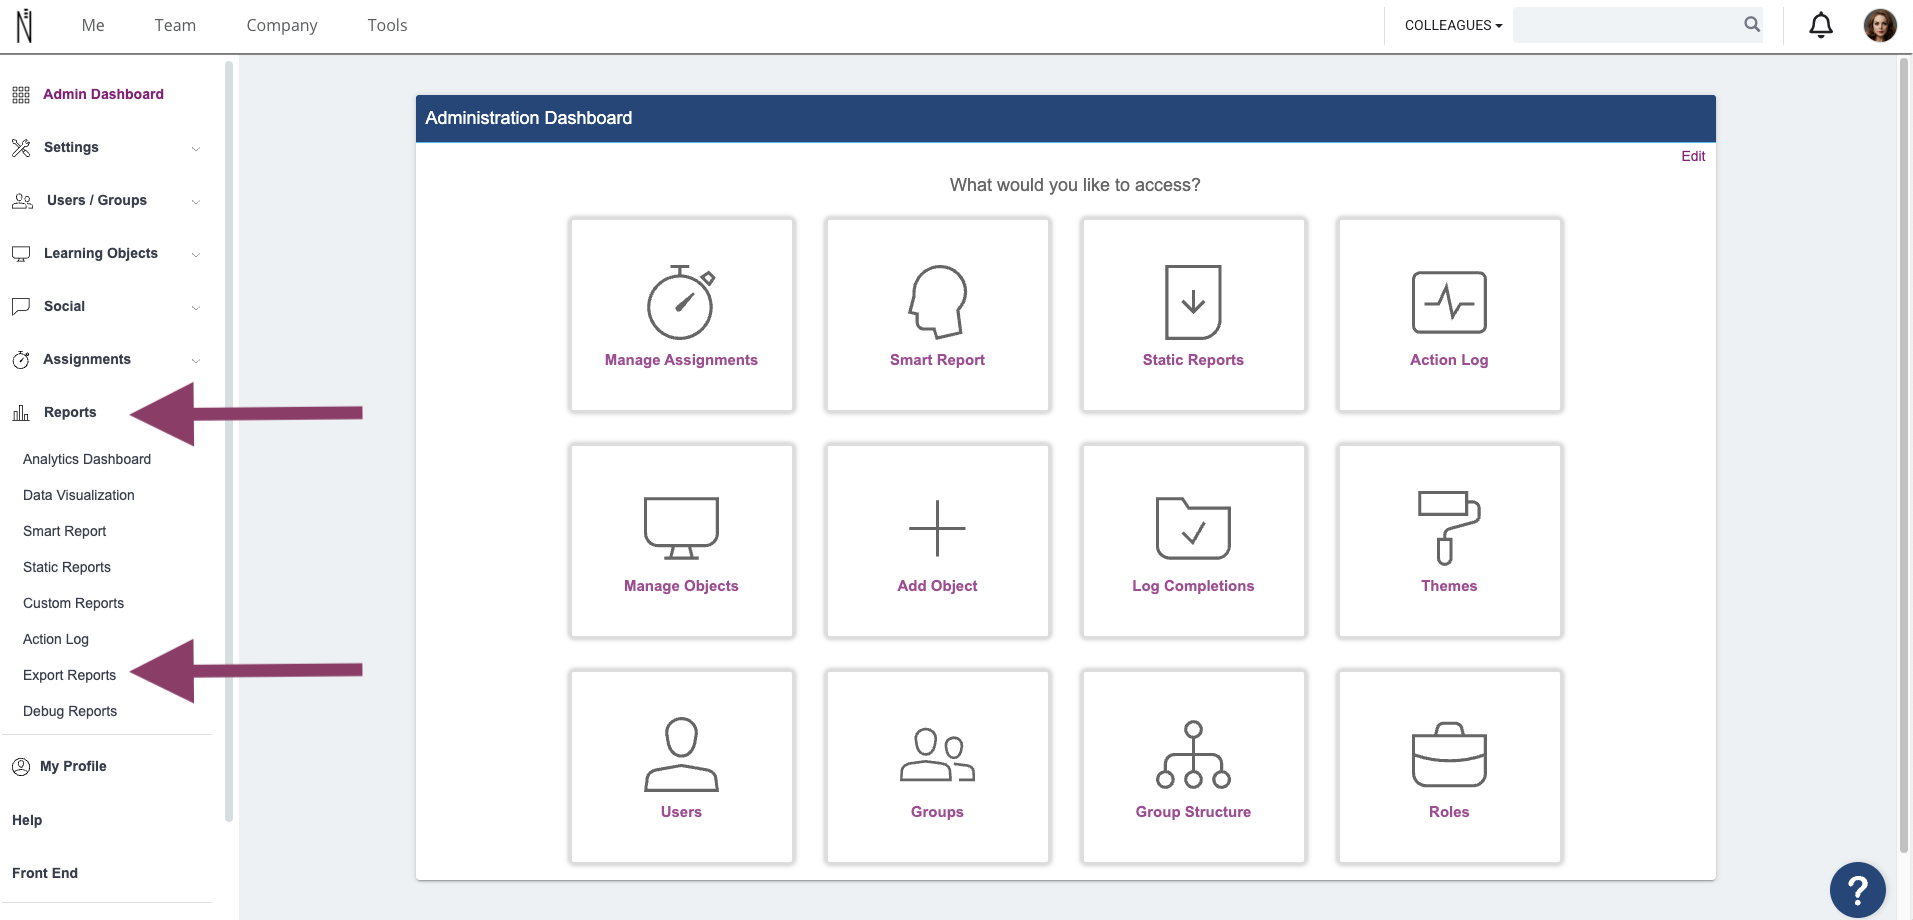Click the My Profile person icon
Image resolution: width=1913 pixels, height=920 pixels.
(21, 767)
